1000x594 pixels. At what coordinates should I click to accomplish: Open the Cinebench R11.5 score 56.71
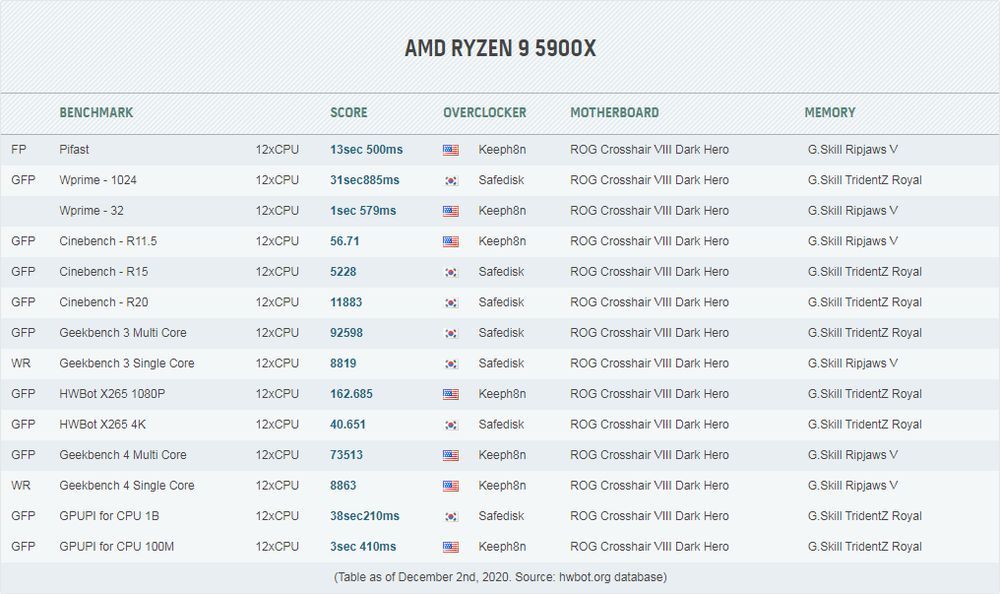tap(344, 242)
